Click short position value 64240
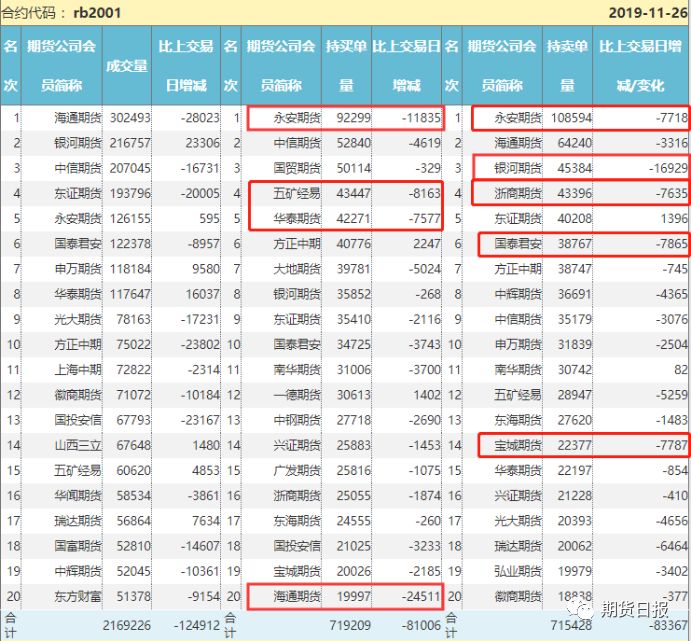 [x=575, y=143]
